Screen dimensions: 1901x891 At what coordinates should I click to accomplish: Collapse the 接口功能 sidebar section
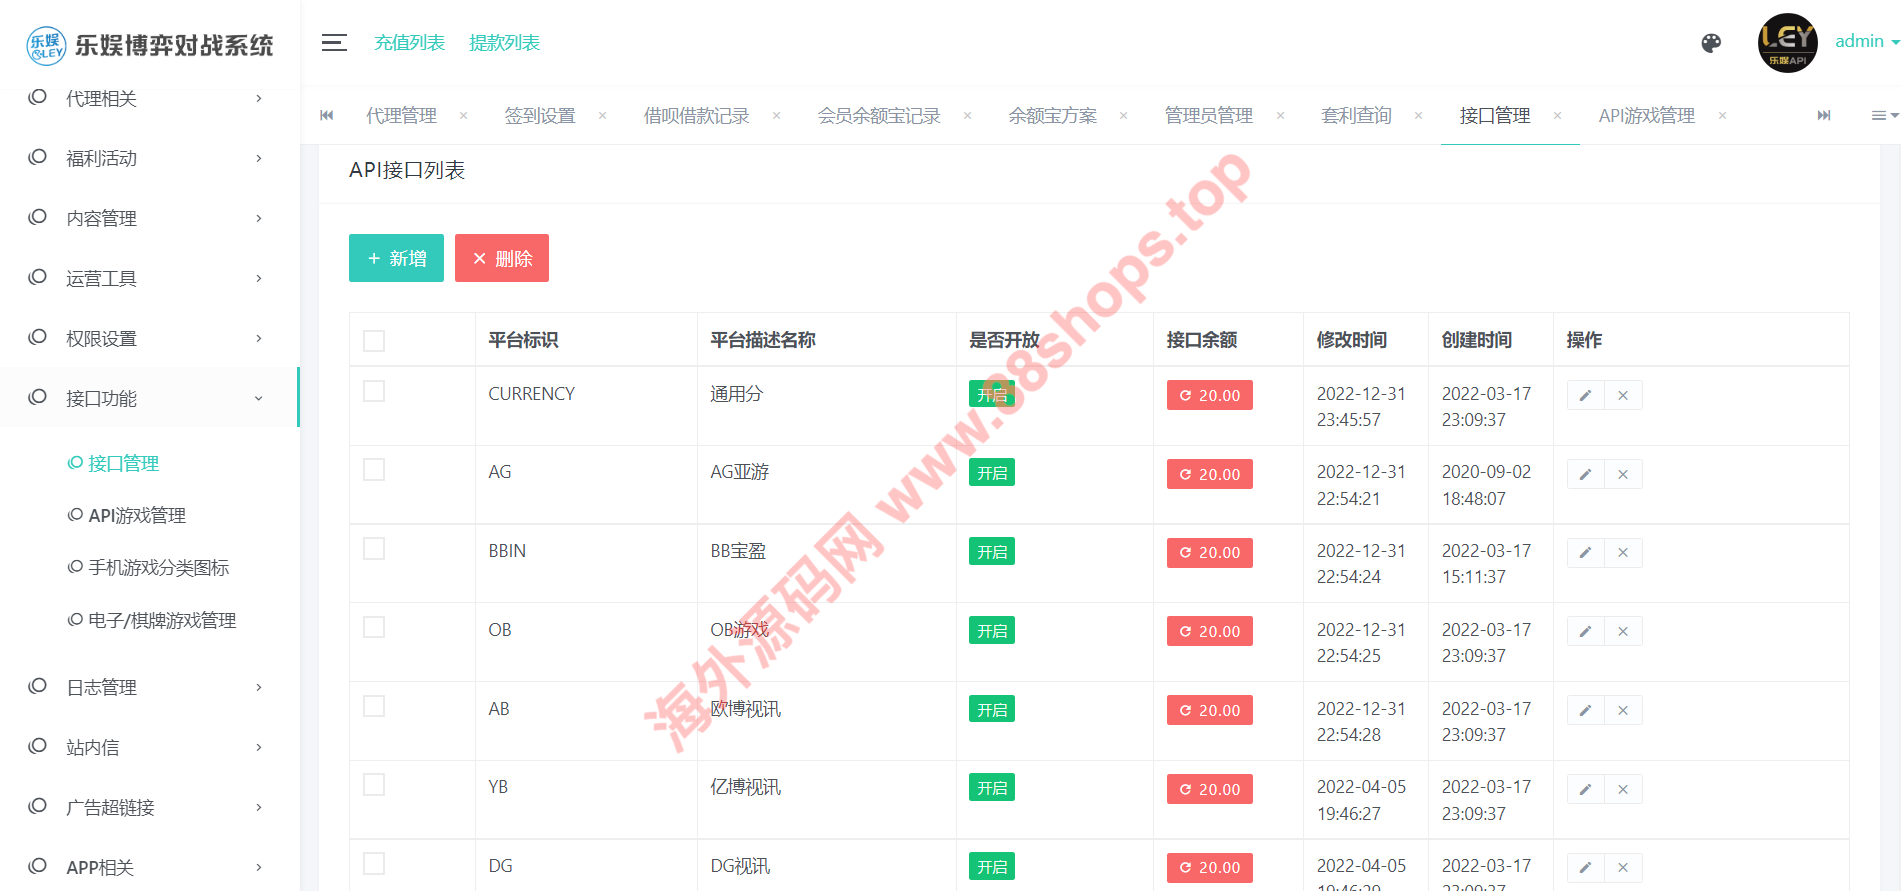[148, 398]
